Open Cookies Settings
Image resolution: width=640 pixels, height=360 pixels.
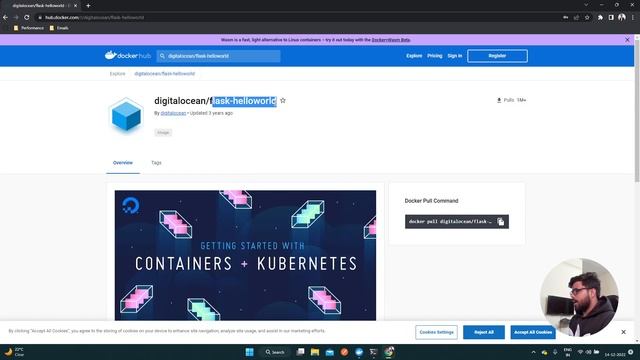coord(436,332)
